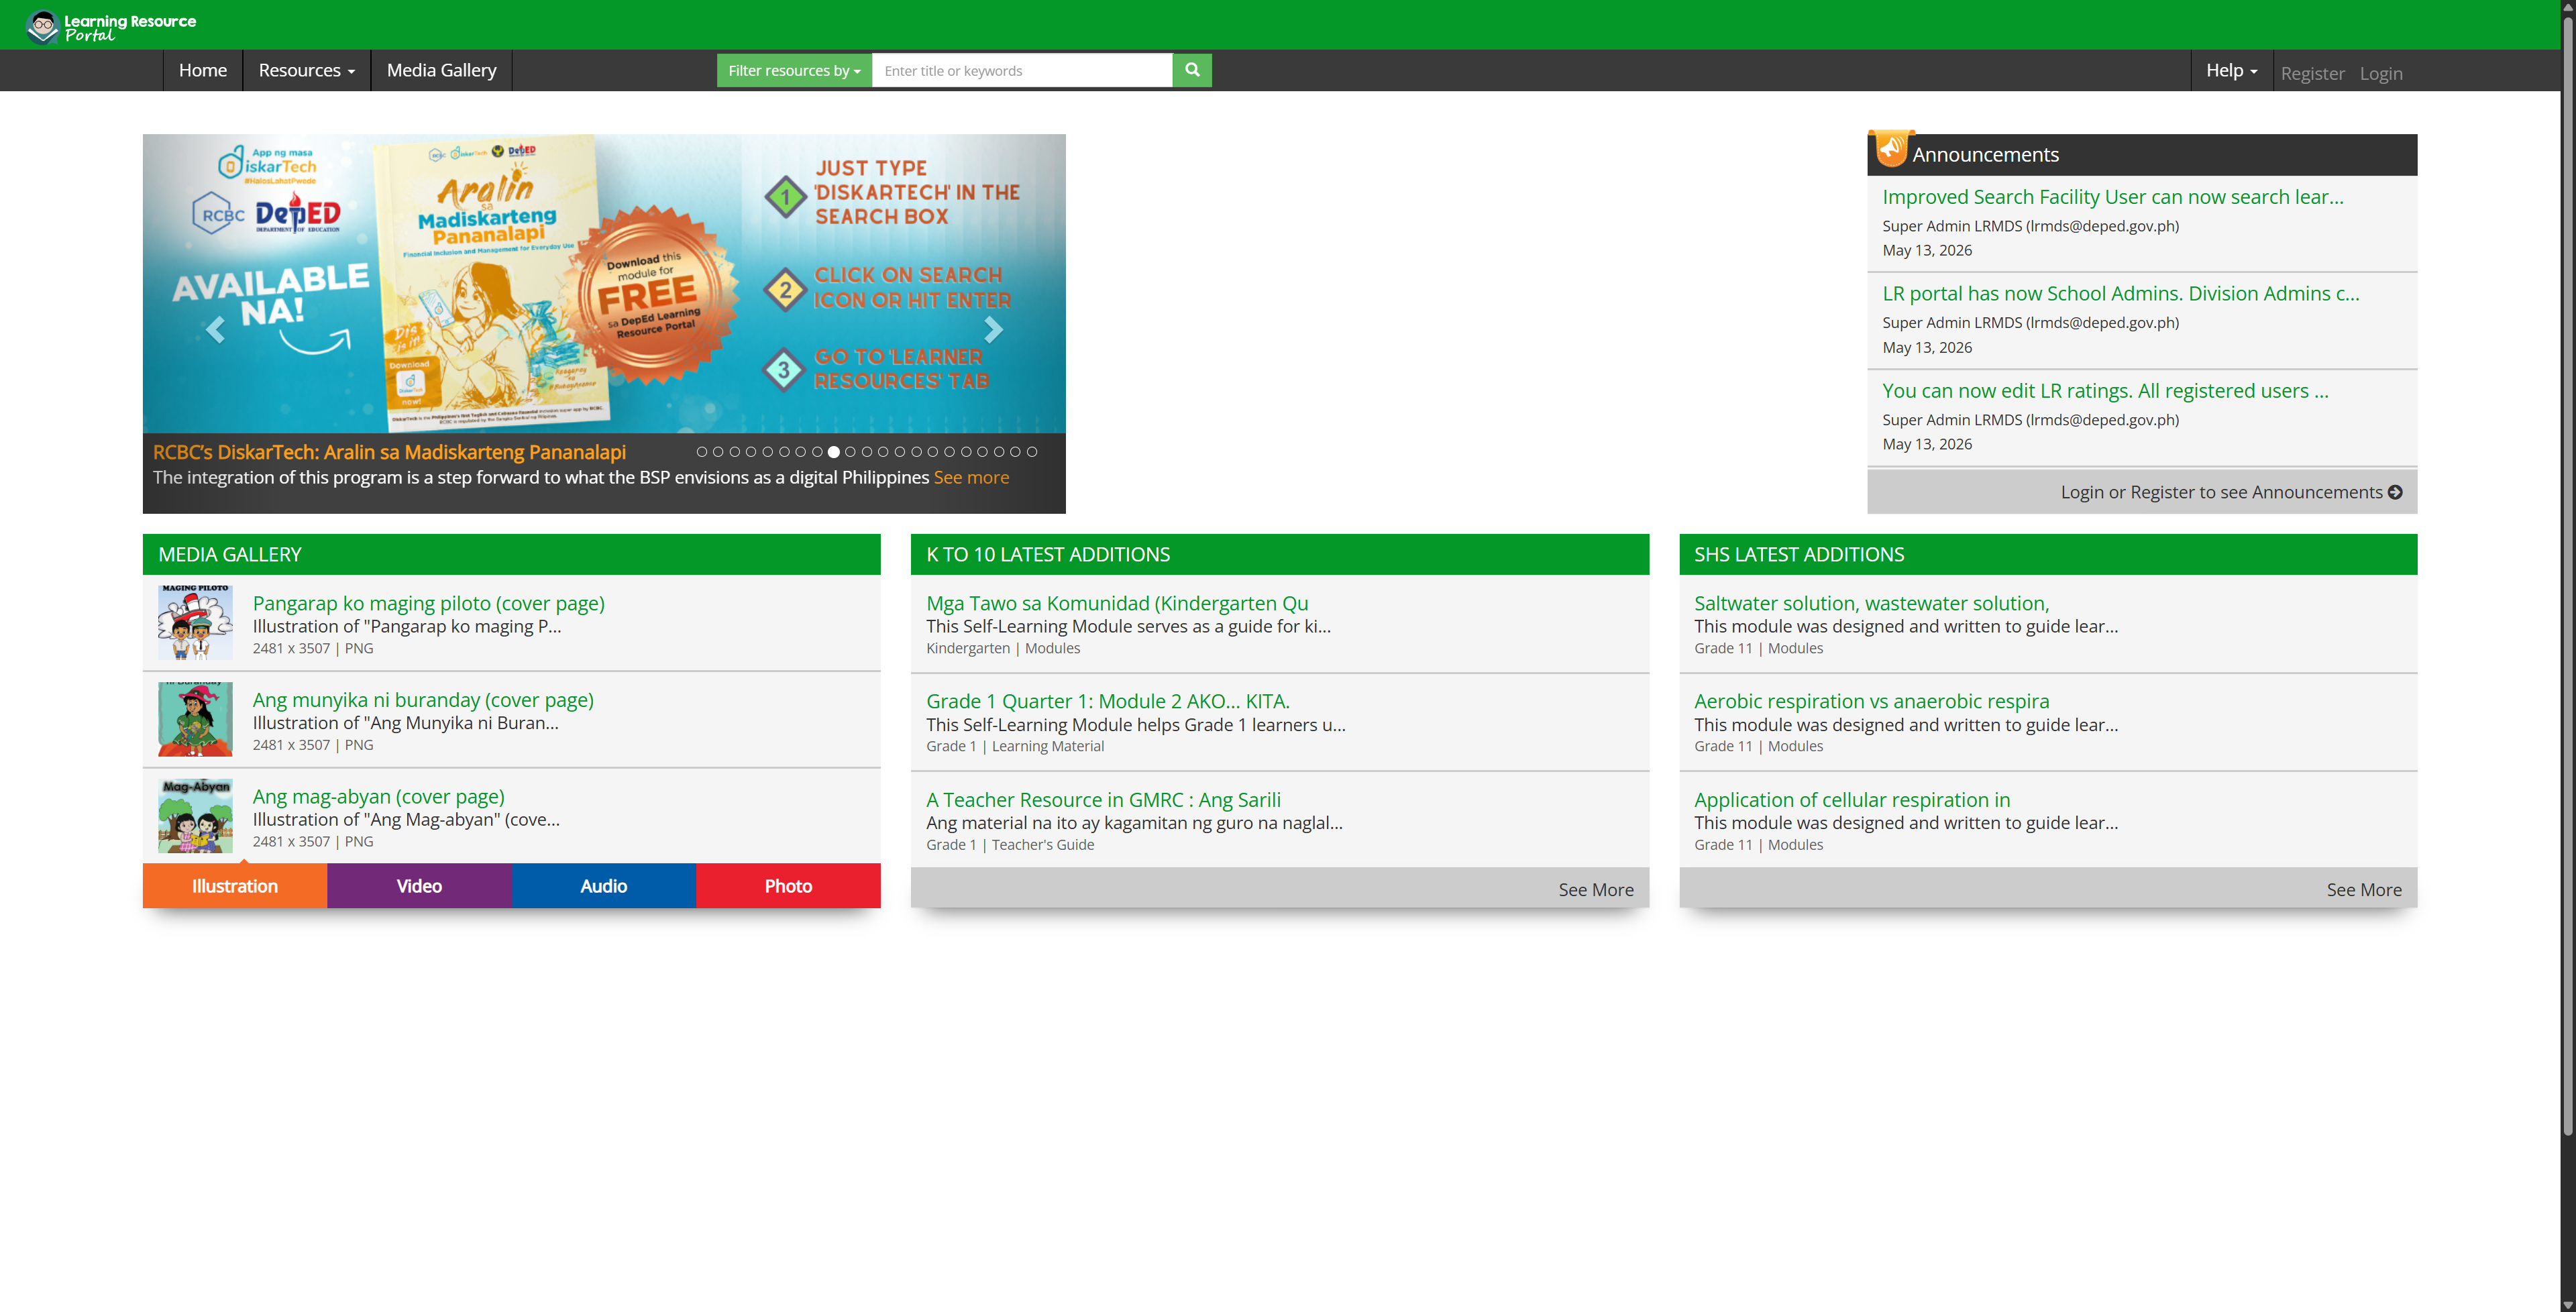Screen dimensions: 2576x1312
Task: Switch to the Audio media tab
Action: pos(604,886)
